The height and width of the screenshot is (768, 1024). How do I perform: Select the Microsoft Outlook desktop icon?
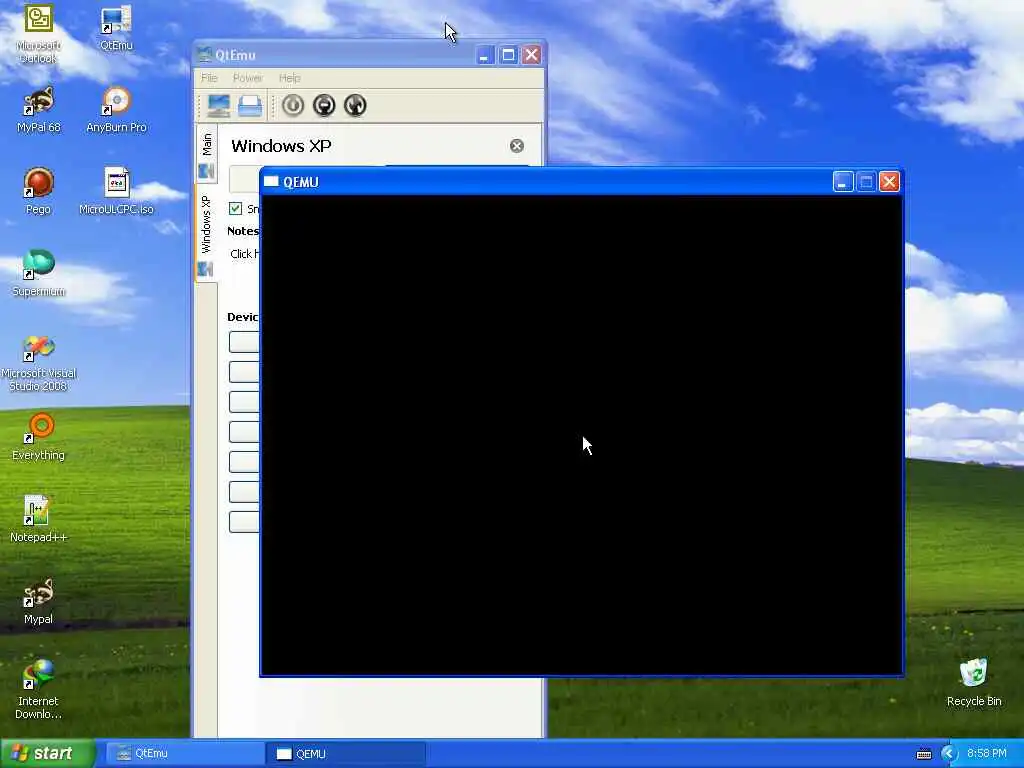point(39,34)
